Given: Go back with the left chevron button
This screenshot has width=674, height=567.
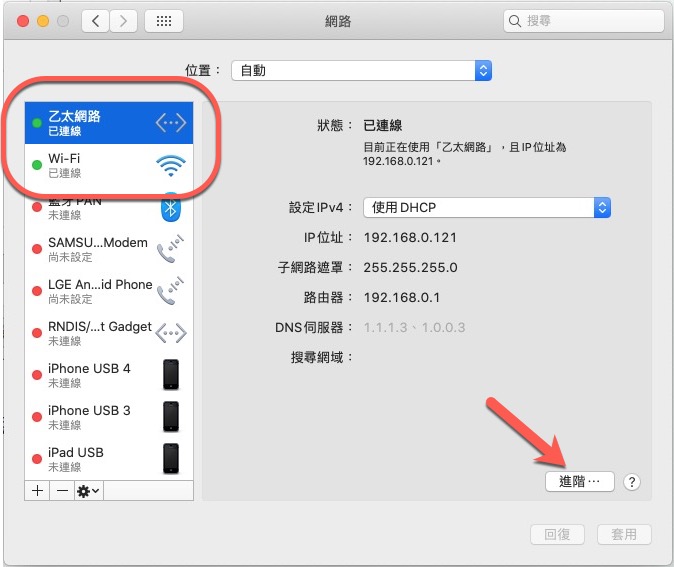Looking at the screenshot, I should [x=95, y=21].
